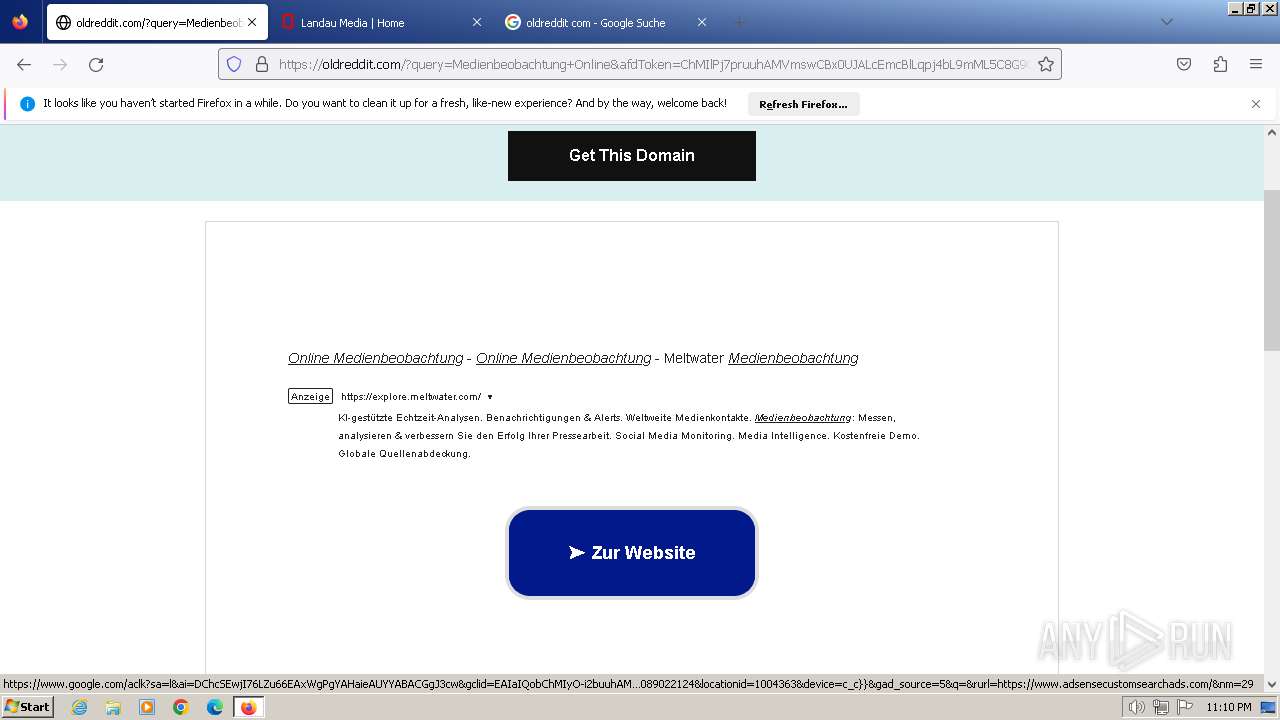Click the active Firefox taskbar button
This screenshot has height=720, width=1280.
tap(248, 707)
